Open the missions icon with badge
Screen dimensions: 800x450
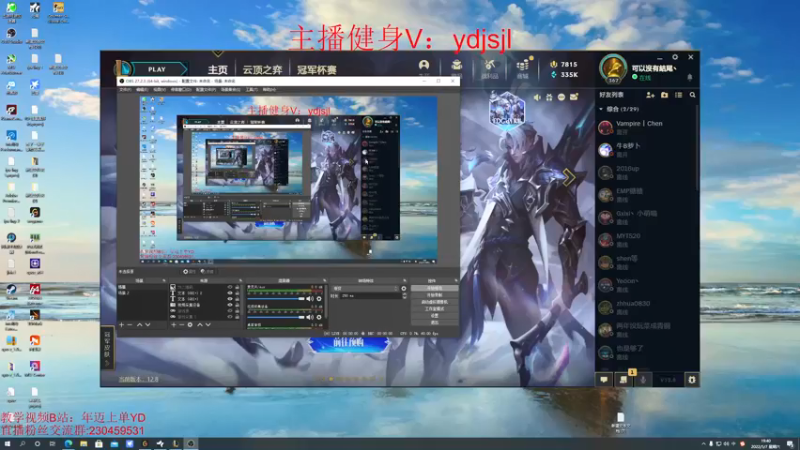coord(623,380)
